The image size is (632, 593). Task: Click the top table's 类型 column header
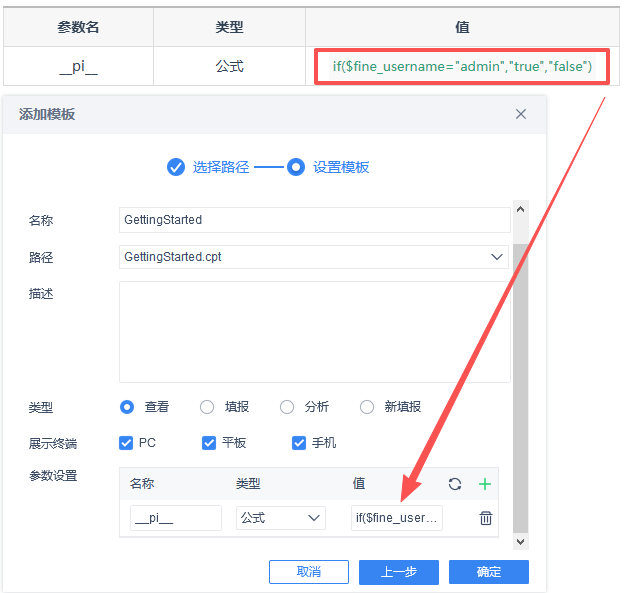click(229, 27)
